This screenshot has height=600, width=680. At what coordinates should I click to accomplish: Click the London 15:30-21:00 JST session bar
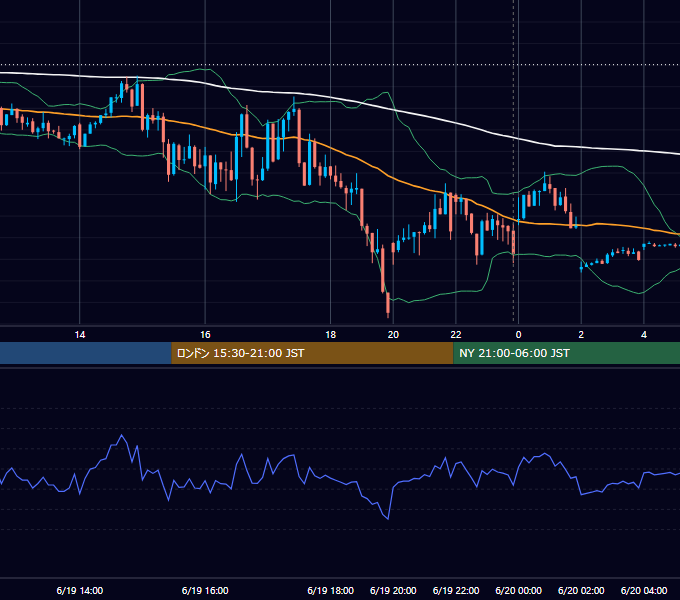[312, 353]
